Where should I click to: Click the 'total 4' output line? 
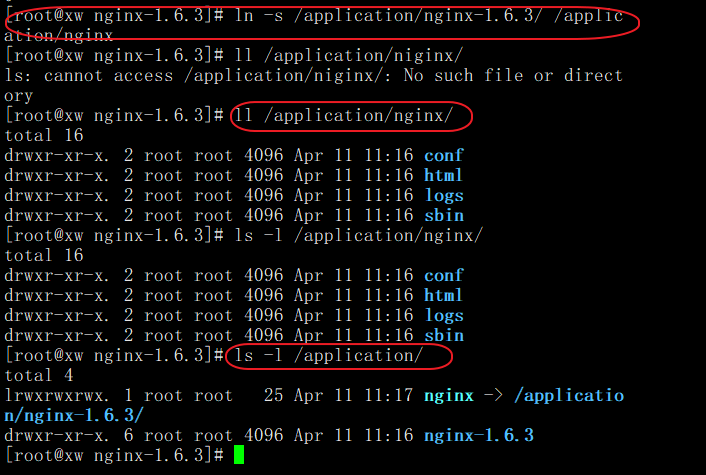(x=39, y=375)
